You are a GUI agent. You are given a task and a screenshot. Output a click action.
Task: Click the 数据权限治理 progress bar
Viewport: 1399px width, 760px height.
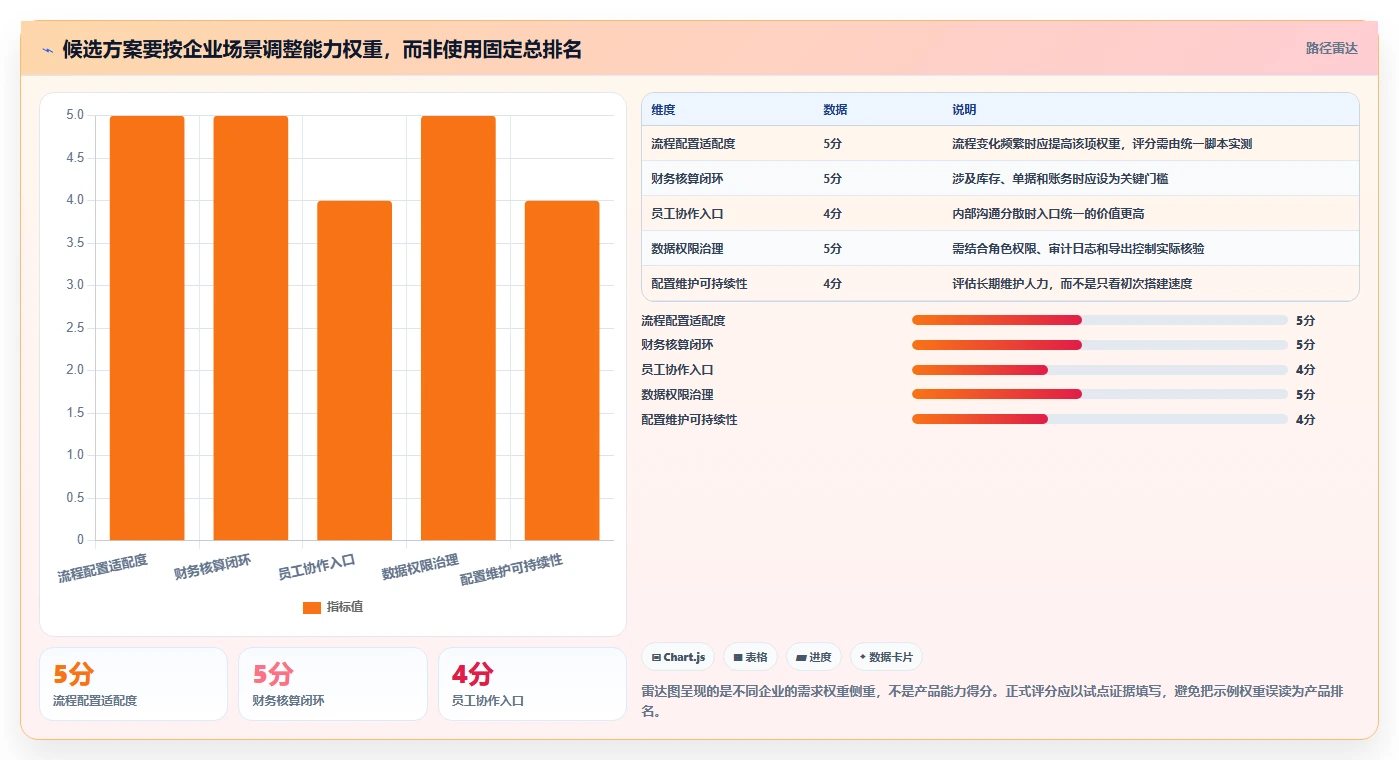click(1099, 394)
